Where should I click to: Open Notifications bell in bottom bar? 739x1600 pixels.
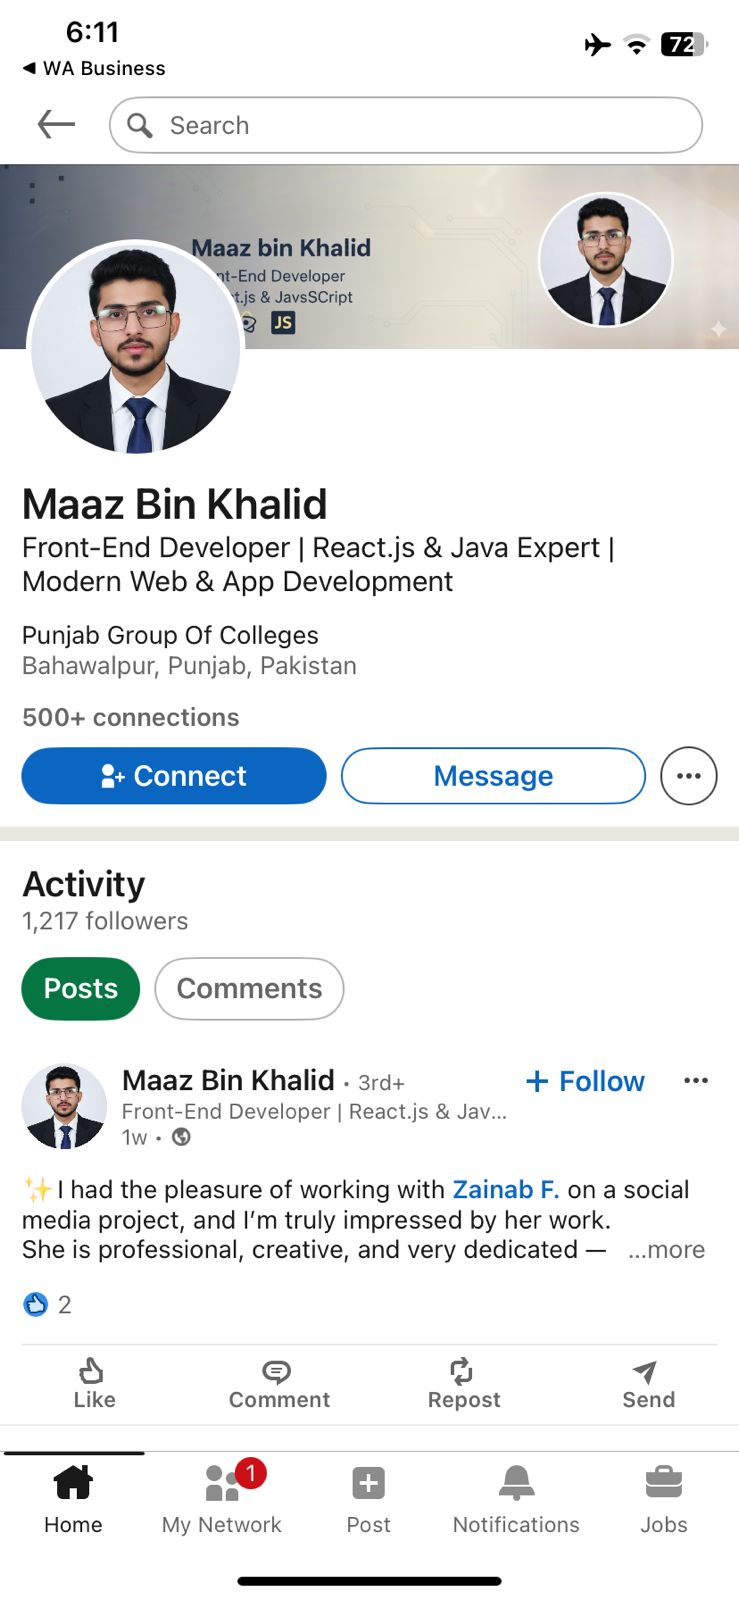516,1484
